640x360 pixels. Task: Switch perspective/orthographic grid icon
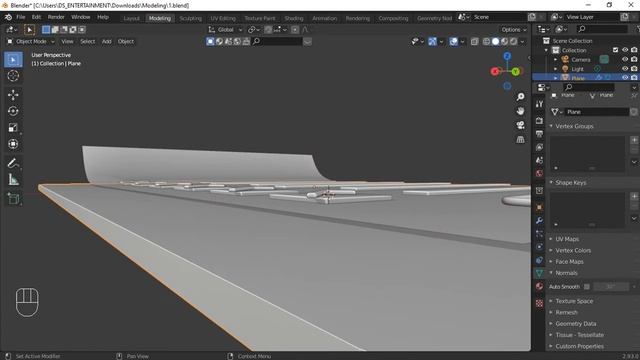520,140
